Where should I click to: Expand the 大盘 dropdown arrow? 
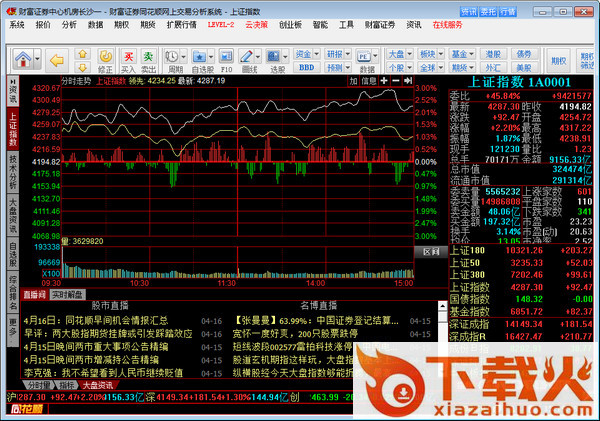[410, 54]
